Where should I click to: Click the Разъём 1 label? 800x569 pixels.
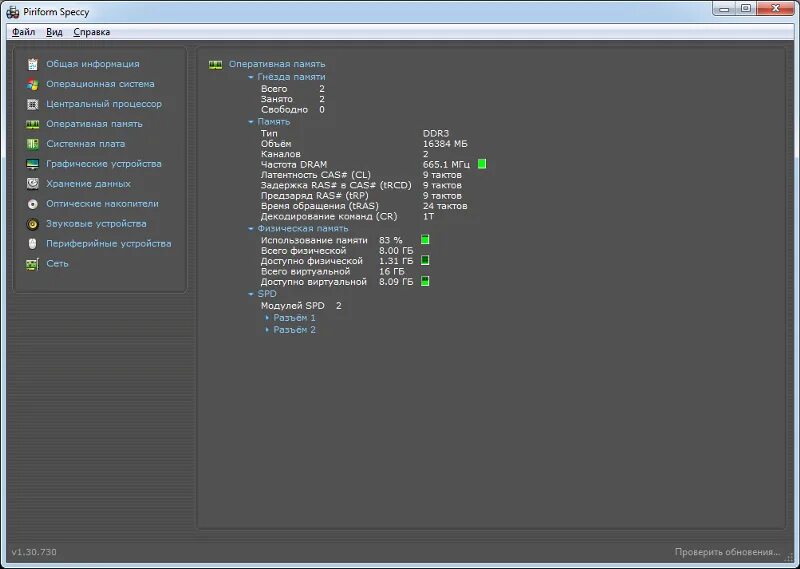coord(294,317)
